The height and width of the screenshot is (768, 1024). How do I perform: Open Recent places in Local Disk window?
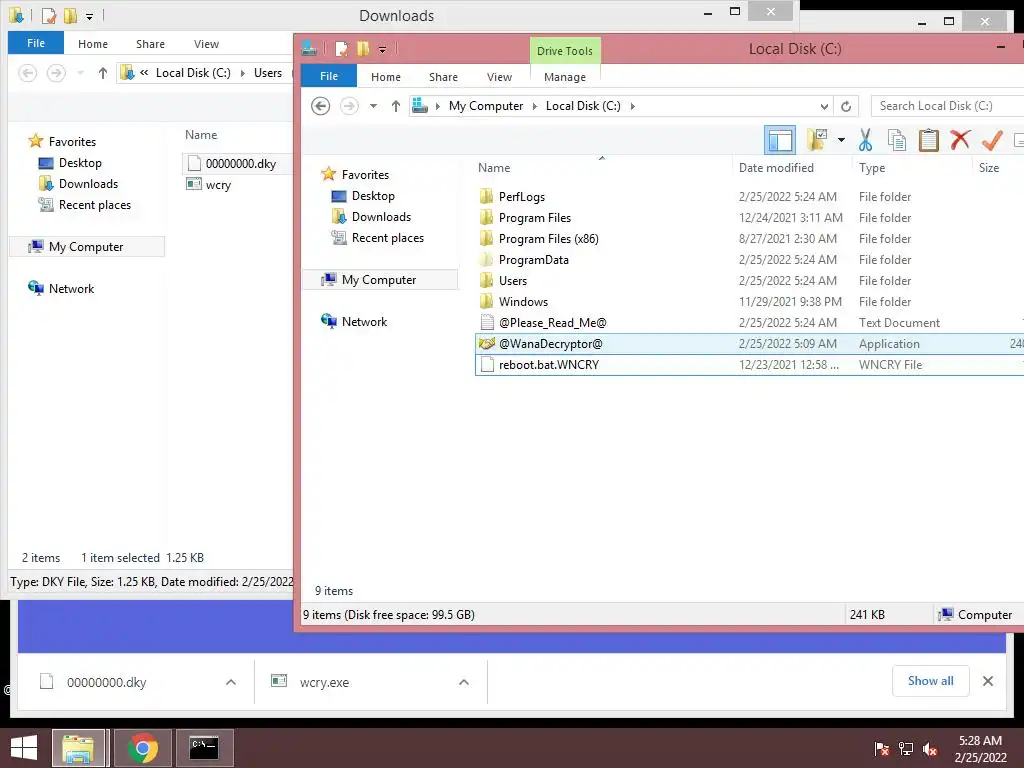(387, 238)
